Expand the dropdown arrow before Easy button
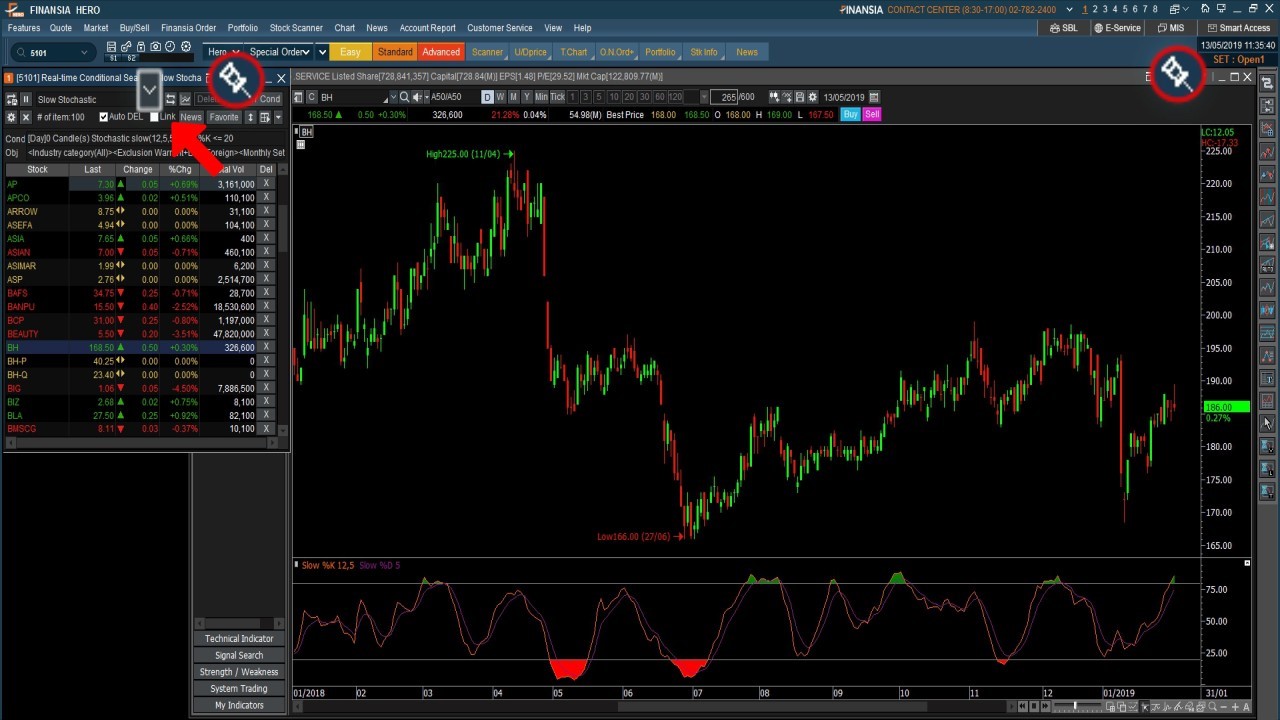 pyautogui.click(x=321, y=52)
